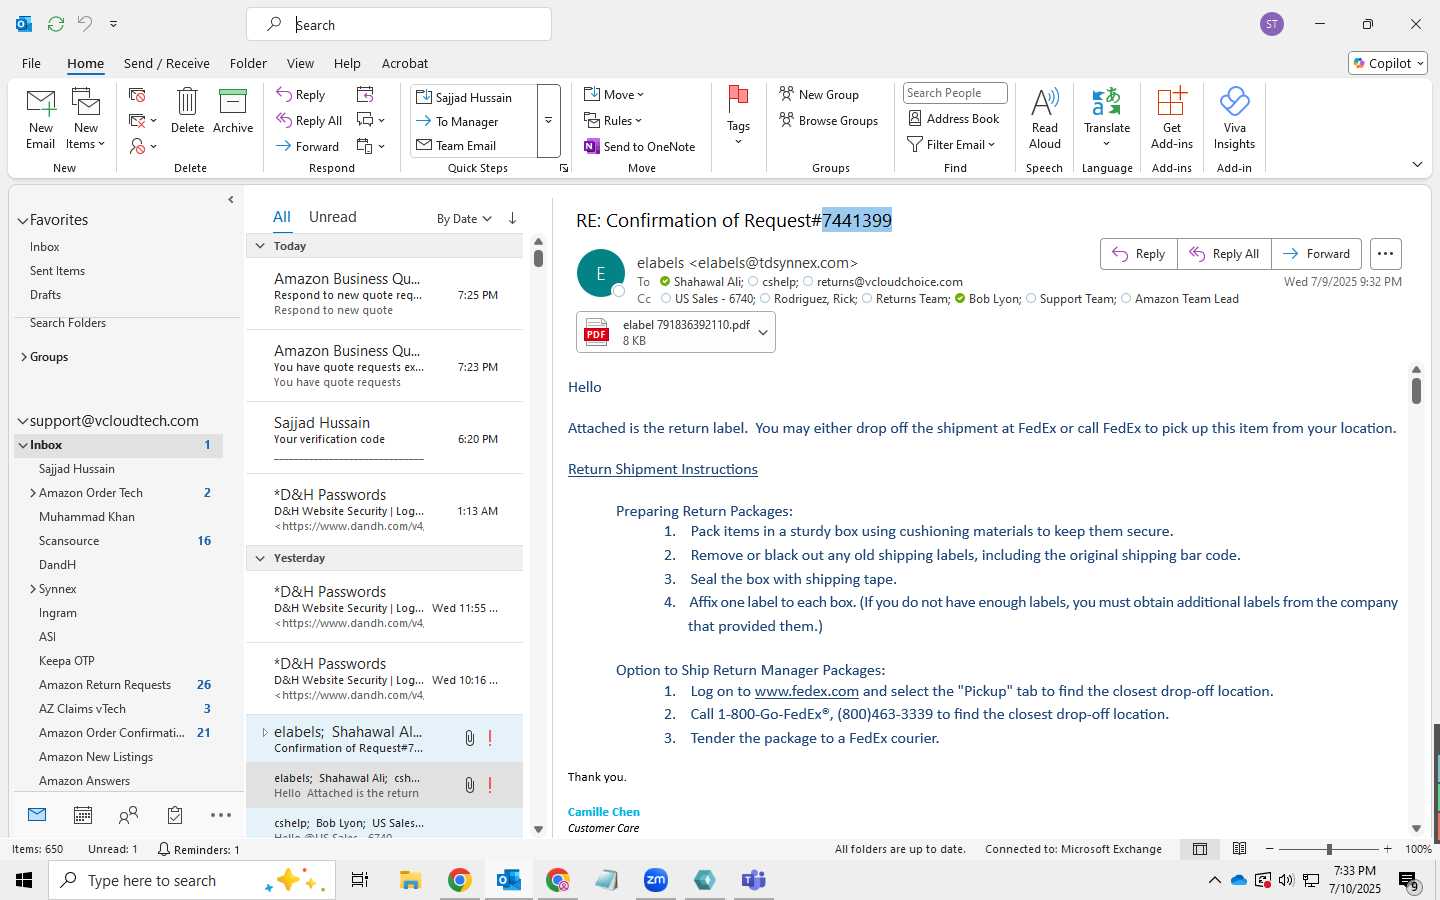Open elabel 791836392110.pdf attachment

point(665,332)
